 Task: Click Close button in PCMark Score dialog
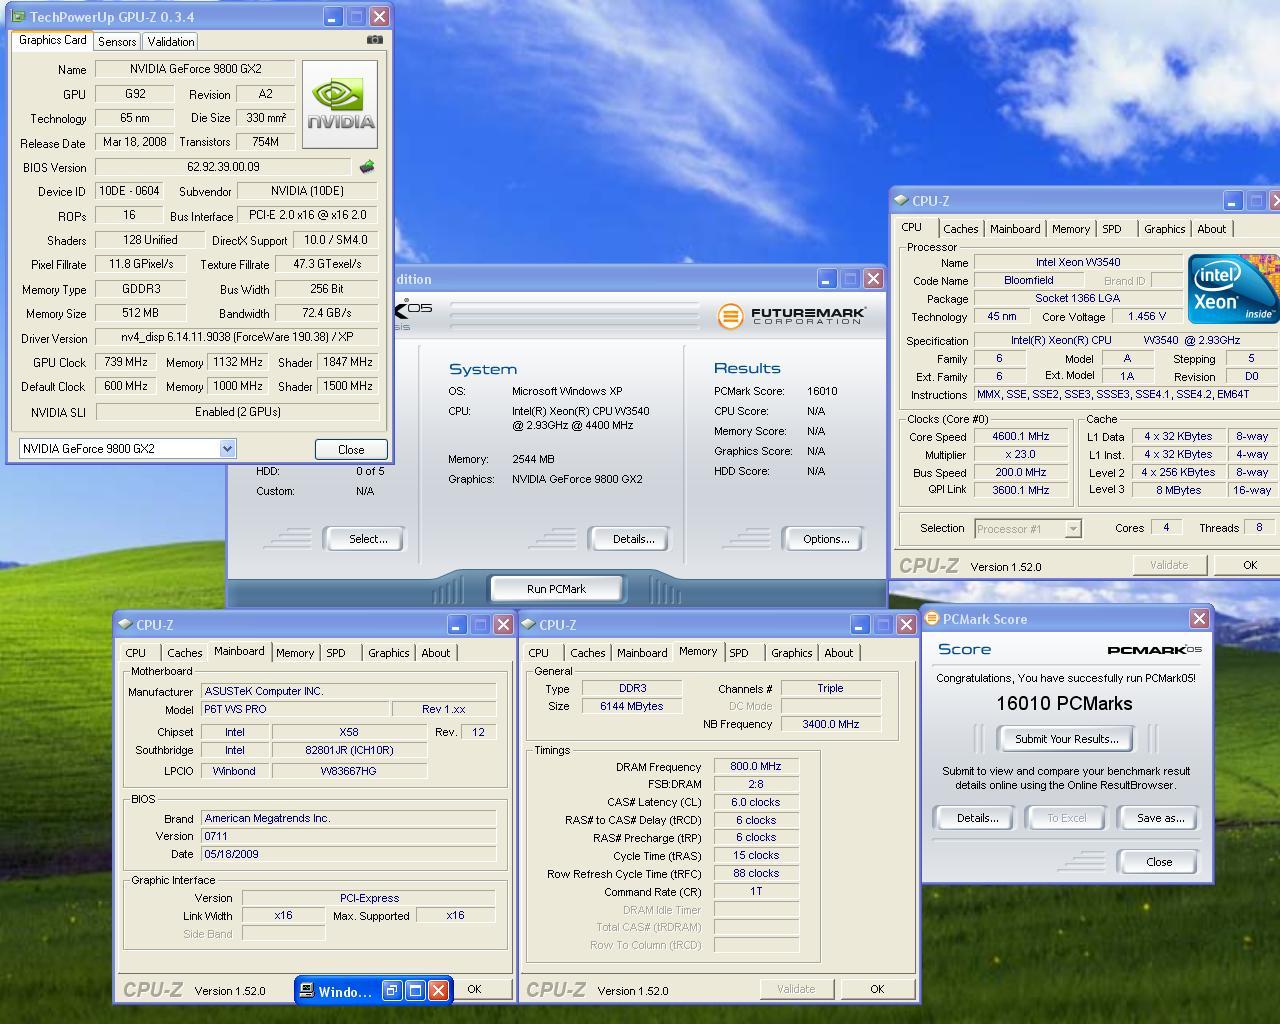(1159, 862)
